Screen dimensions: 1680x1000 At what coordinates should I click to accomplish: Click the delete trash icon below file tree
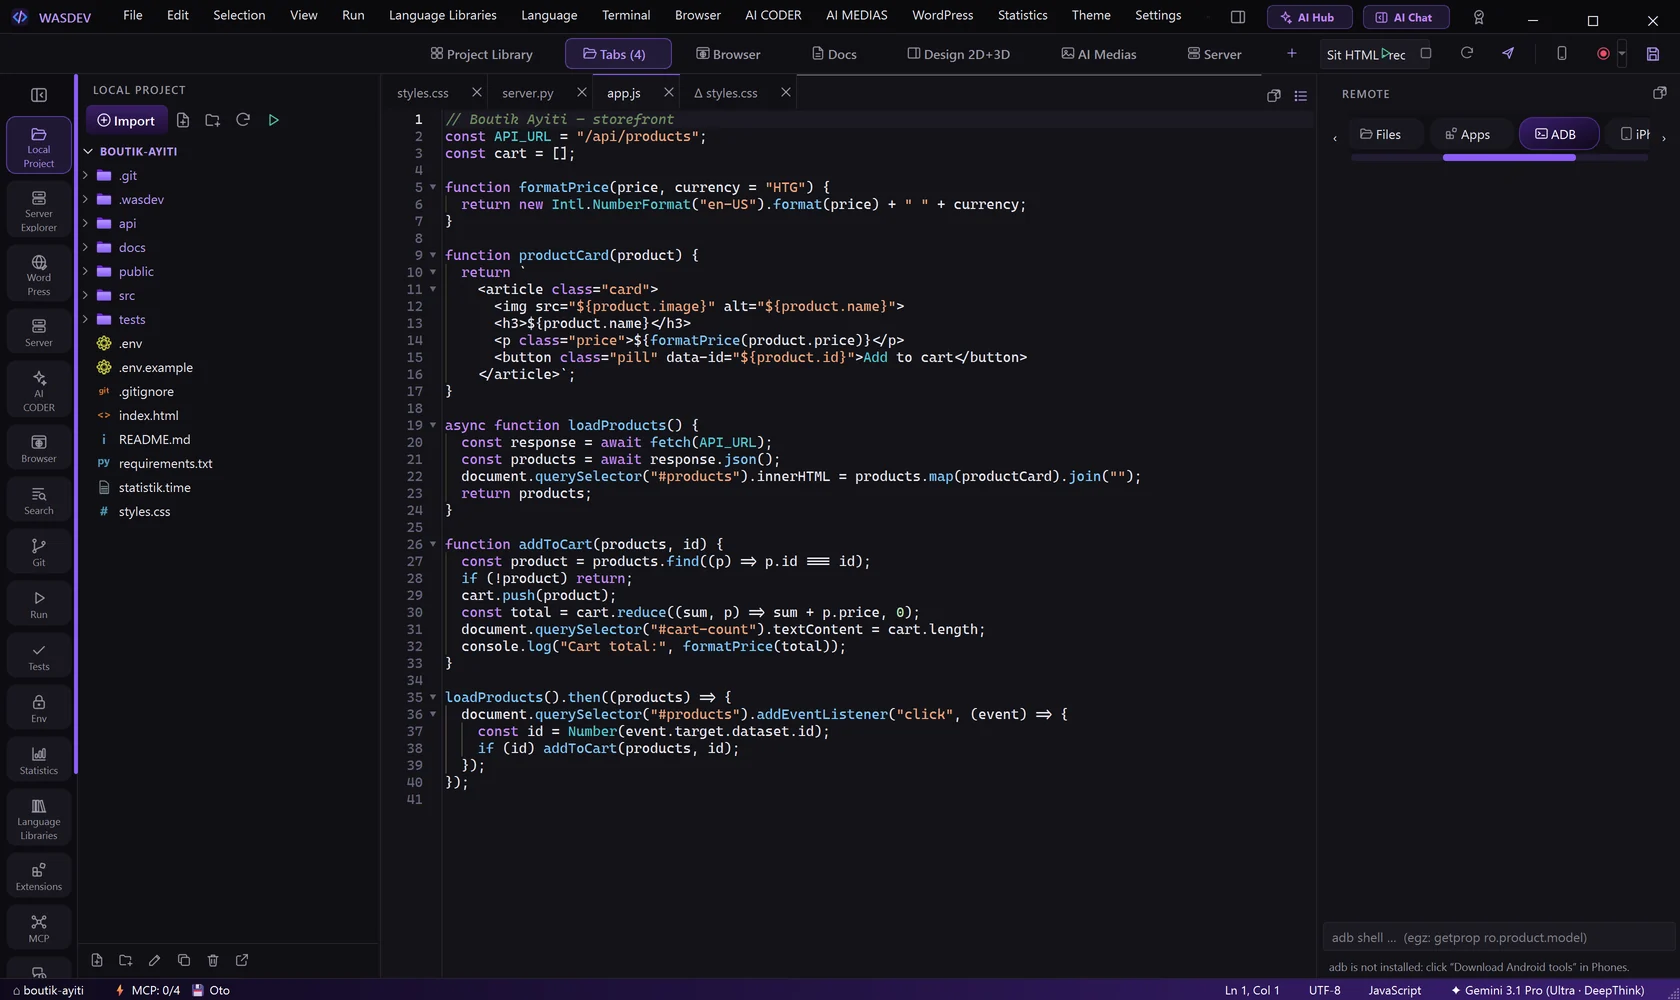(x=213, y=960)
